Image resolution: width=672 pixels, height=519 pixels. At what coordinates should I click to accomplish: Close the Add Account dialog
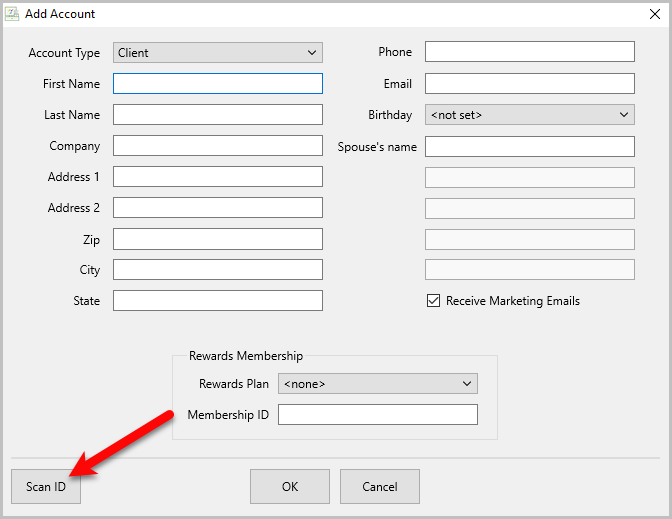[x=654, y=14]
